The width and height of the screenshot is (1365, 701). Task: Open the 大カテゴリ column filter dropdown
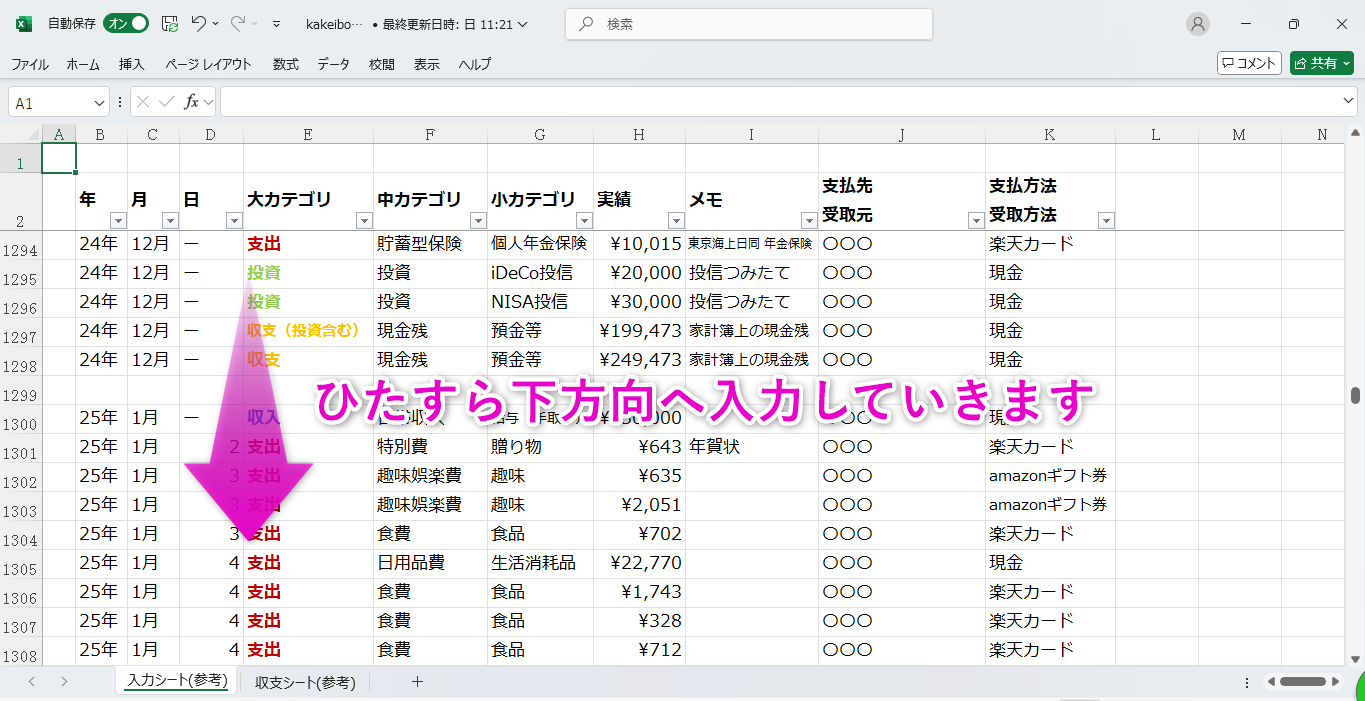tap(363, 221)
